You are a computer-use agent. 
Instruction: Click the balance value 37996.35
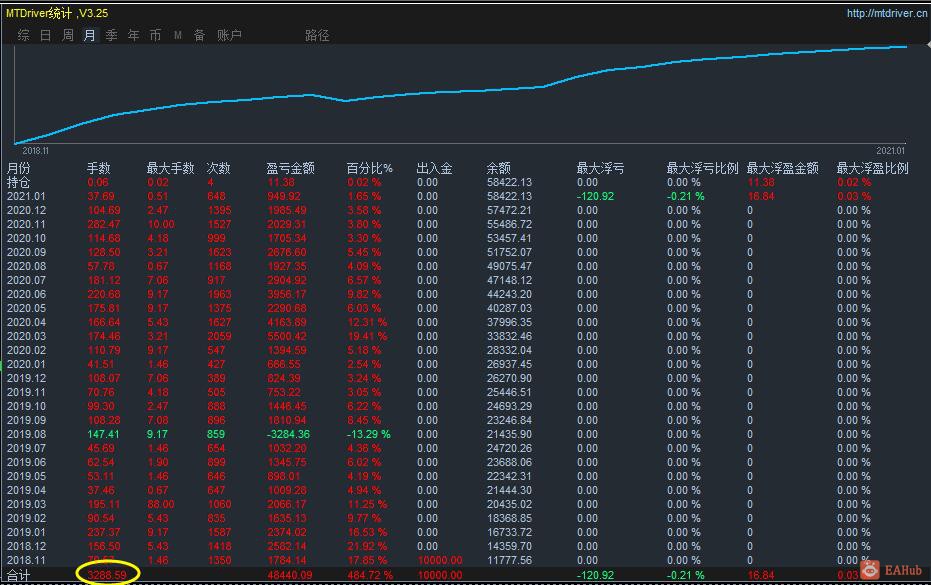509,322
